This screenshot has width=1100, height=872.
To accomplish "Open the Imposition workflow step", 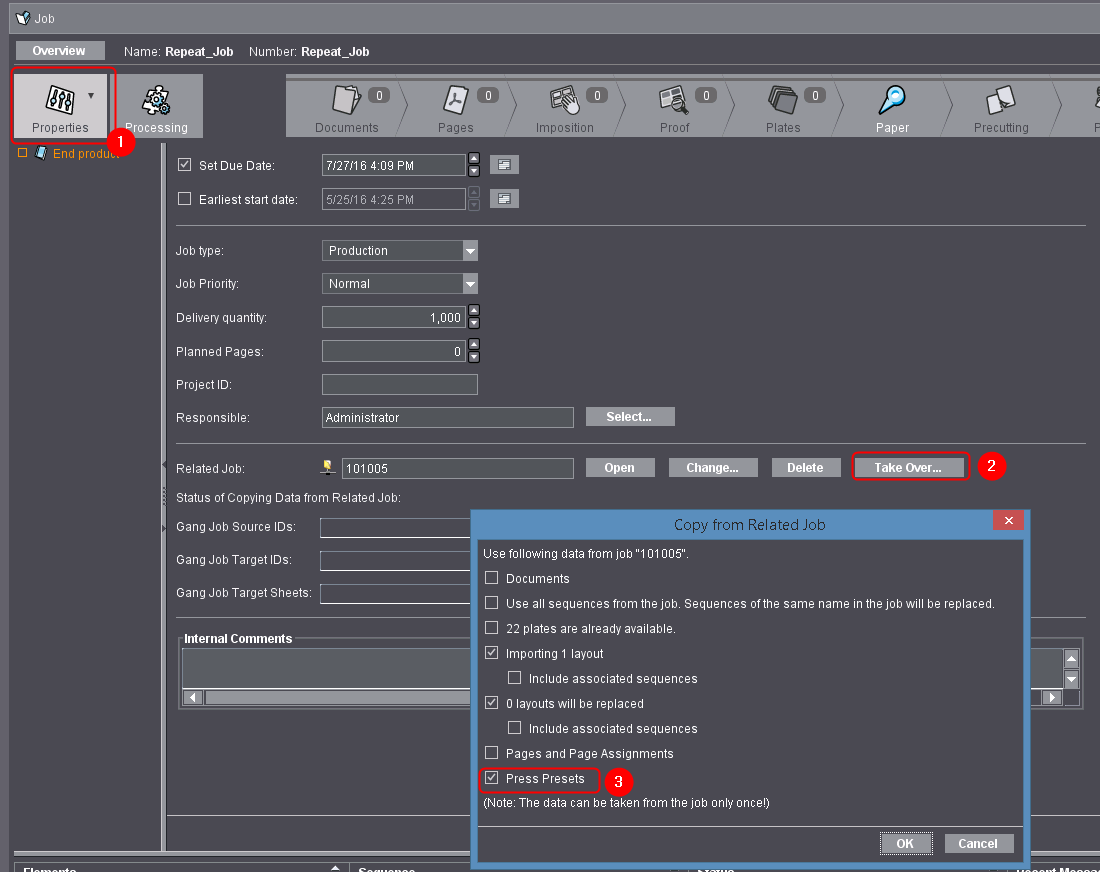I will [564, 100].
